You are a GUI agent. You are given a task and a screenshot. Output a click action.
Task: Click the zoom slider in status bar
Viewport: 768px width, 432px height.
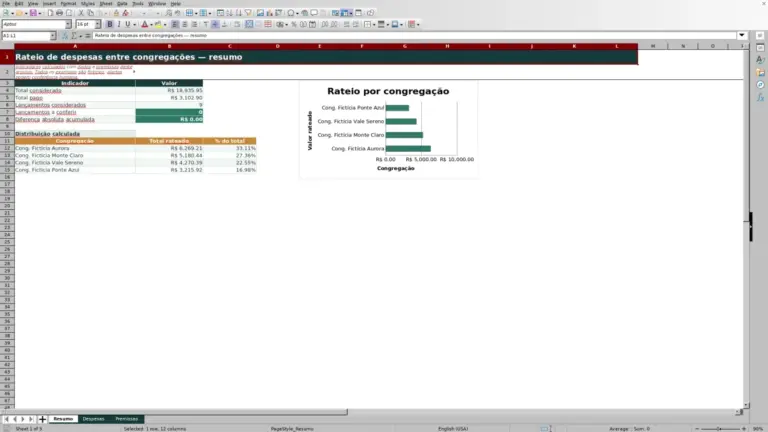[x=720, y=429]
